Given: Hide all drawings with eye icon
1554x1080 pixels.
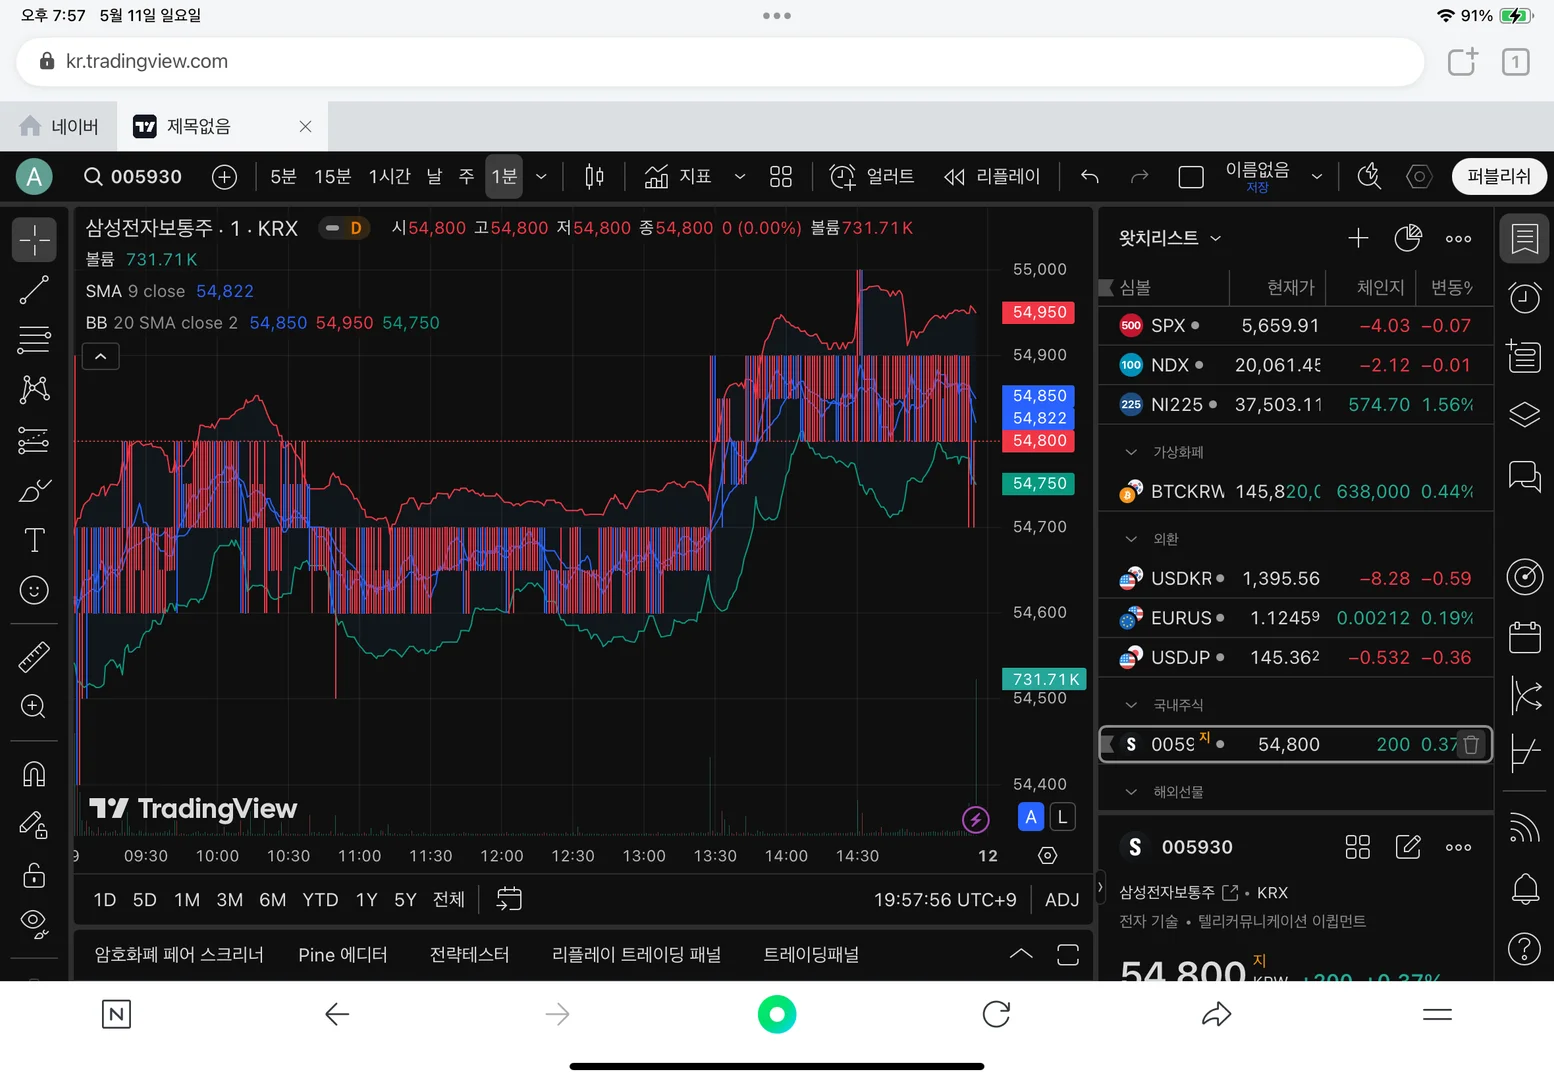Looking at the screenshot, I should pyautogui.click(x=34, y=924).
